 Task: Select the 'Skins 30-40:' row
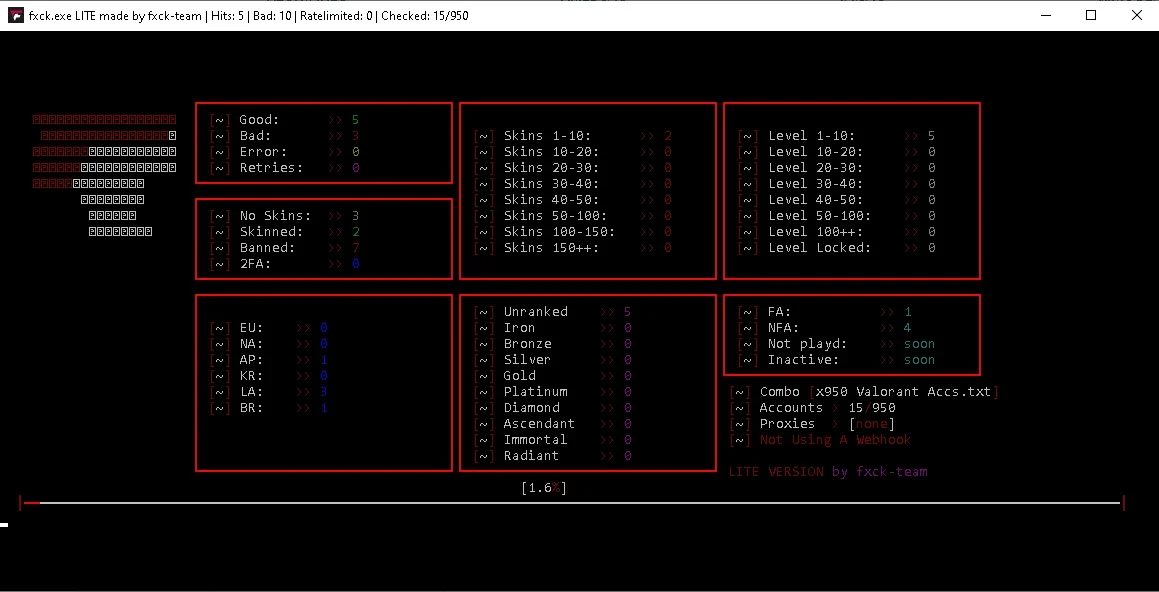574,184
